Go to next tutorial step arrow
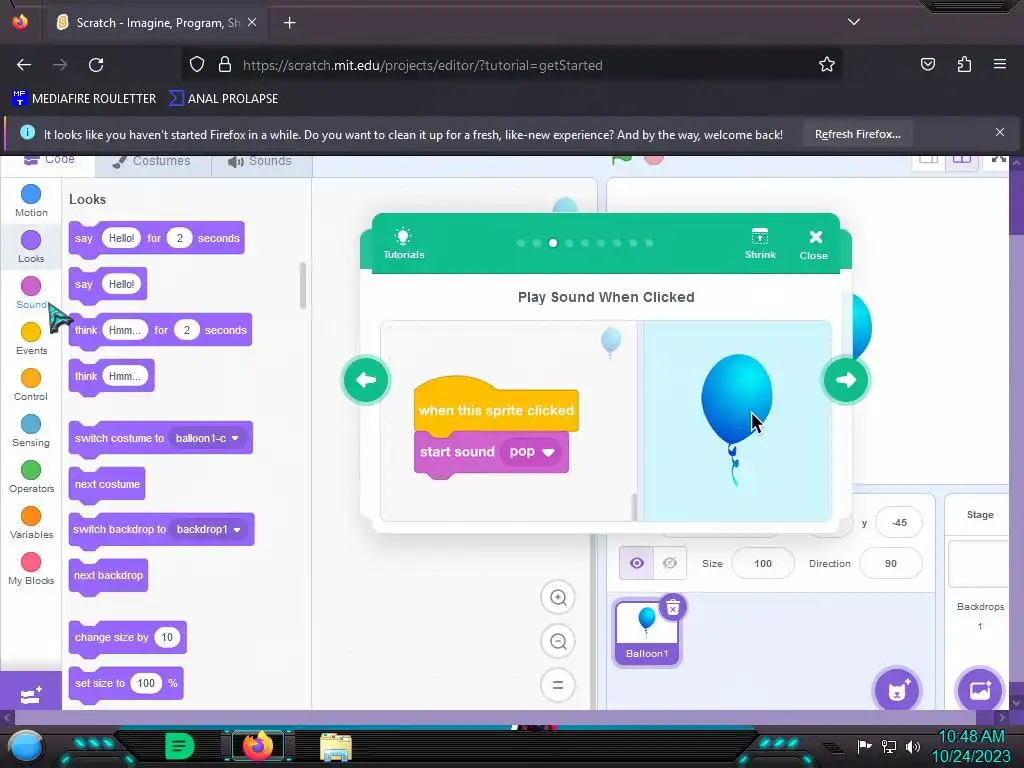 click(846, 379)
